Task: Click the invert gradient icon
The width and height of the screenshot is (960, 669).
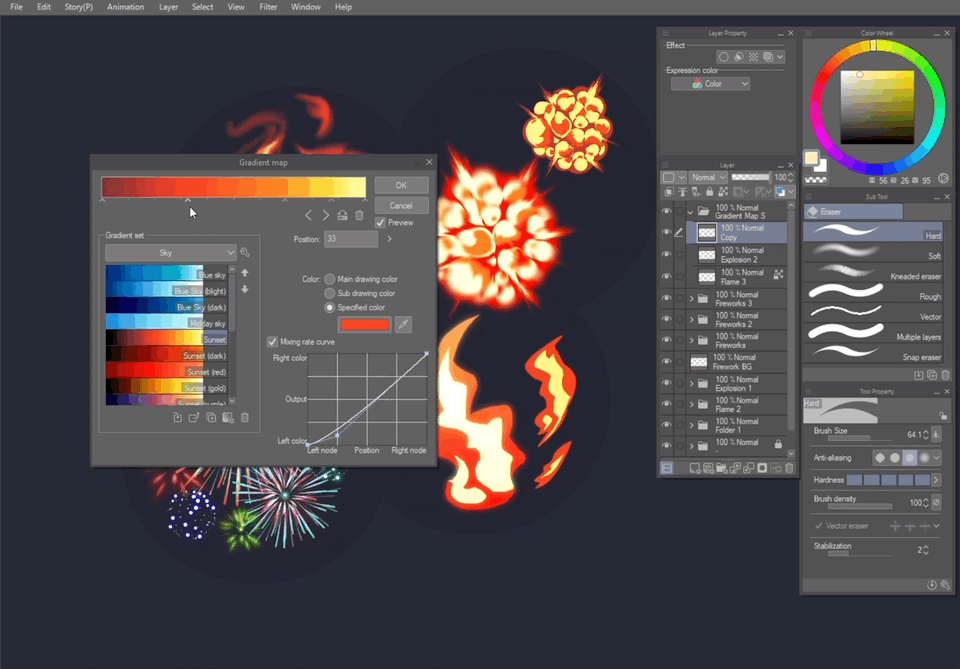Action: click(342, 215)
